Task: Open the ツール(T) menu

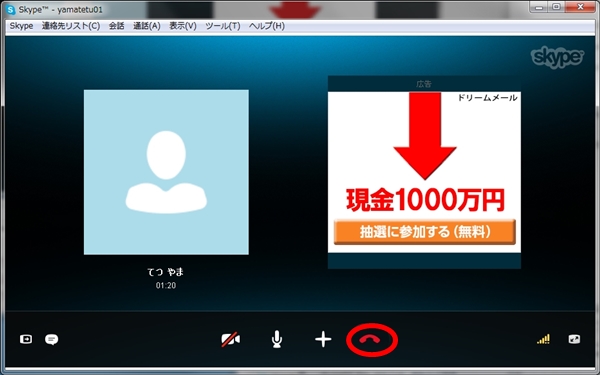Action: point(223,26)
